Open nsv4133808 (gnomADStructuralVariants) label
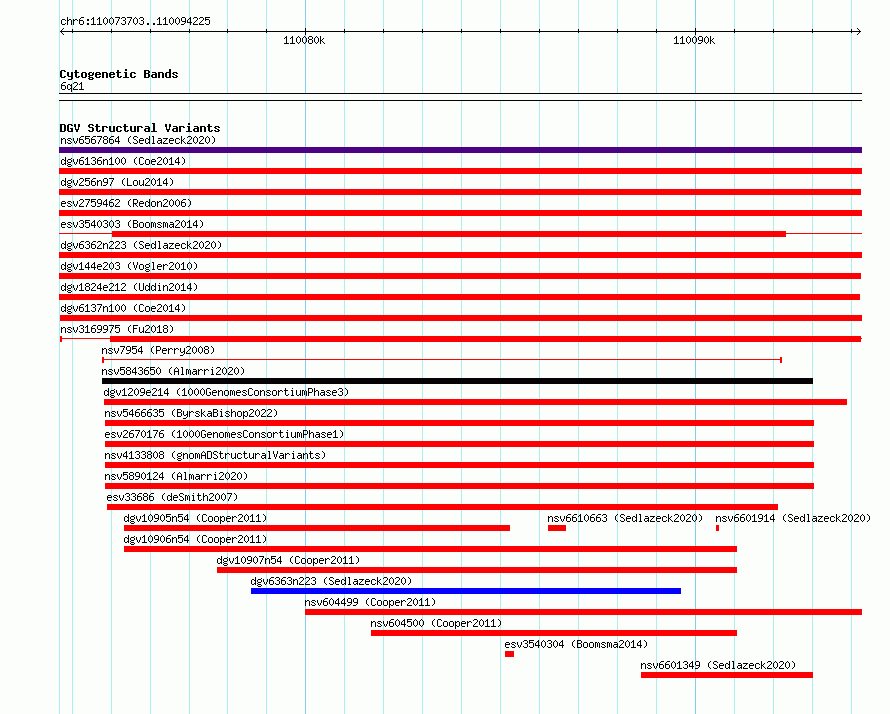Screen dimensions: 890x714 click(215, 455)
